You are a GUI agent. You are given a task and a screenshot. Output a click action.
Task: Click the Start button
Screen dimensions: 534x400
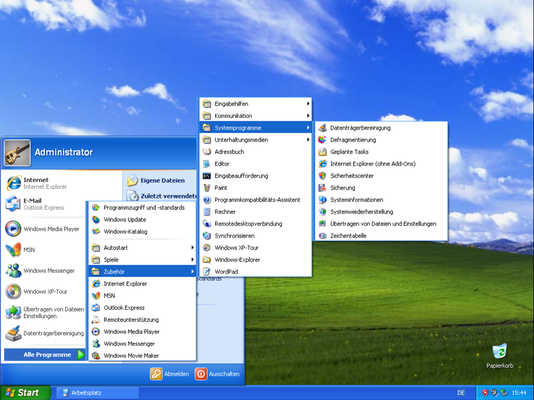tap(25, 393)
